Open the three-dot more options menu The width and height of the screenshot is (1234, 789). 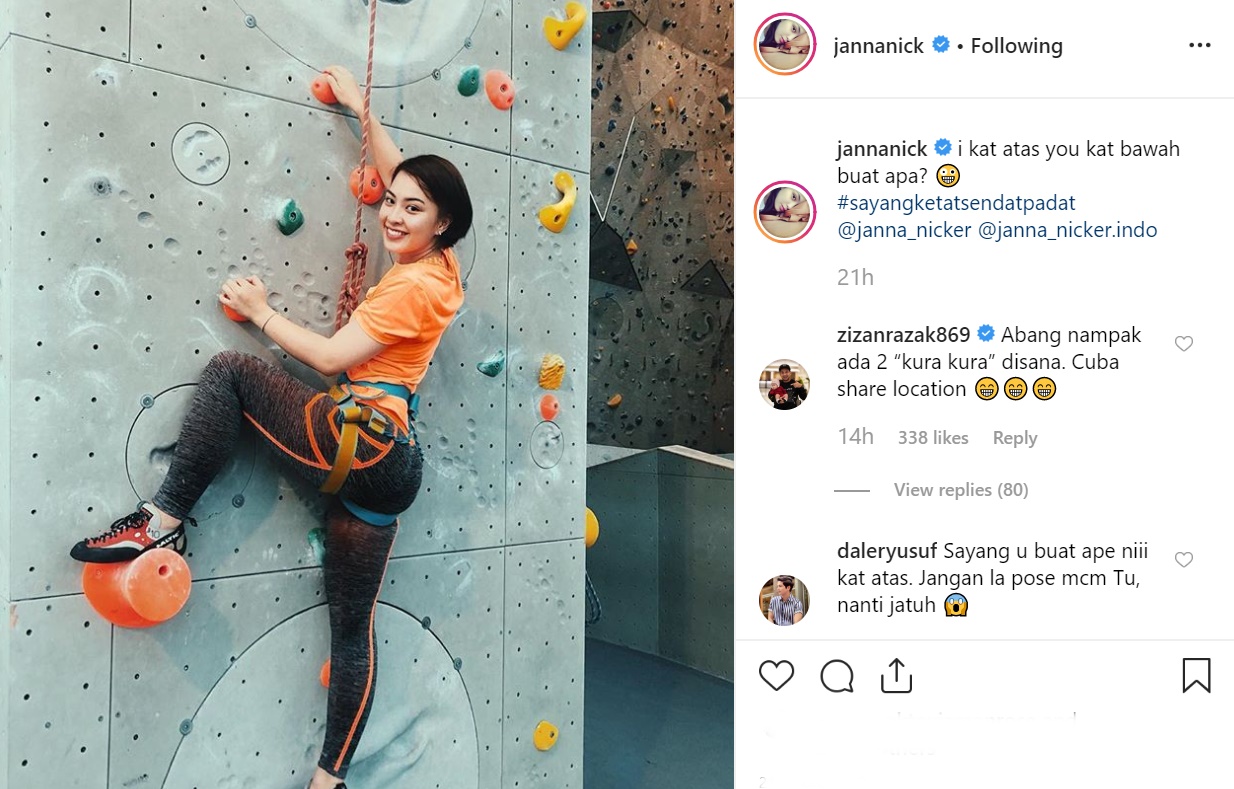[x=1199, y=46]
